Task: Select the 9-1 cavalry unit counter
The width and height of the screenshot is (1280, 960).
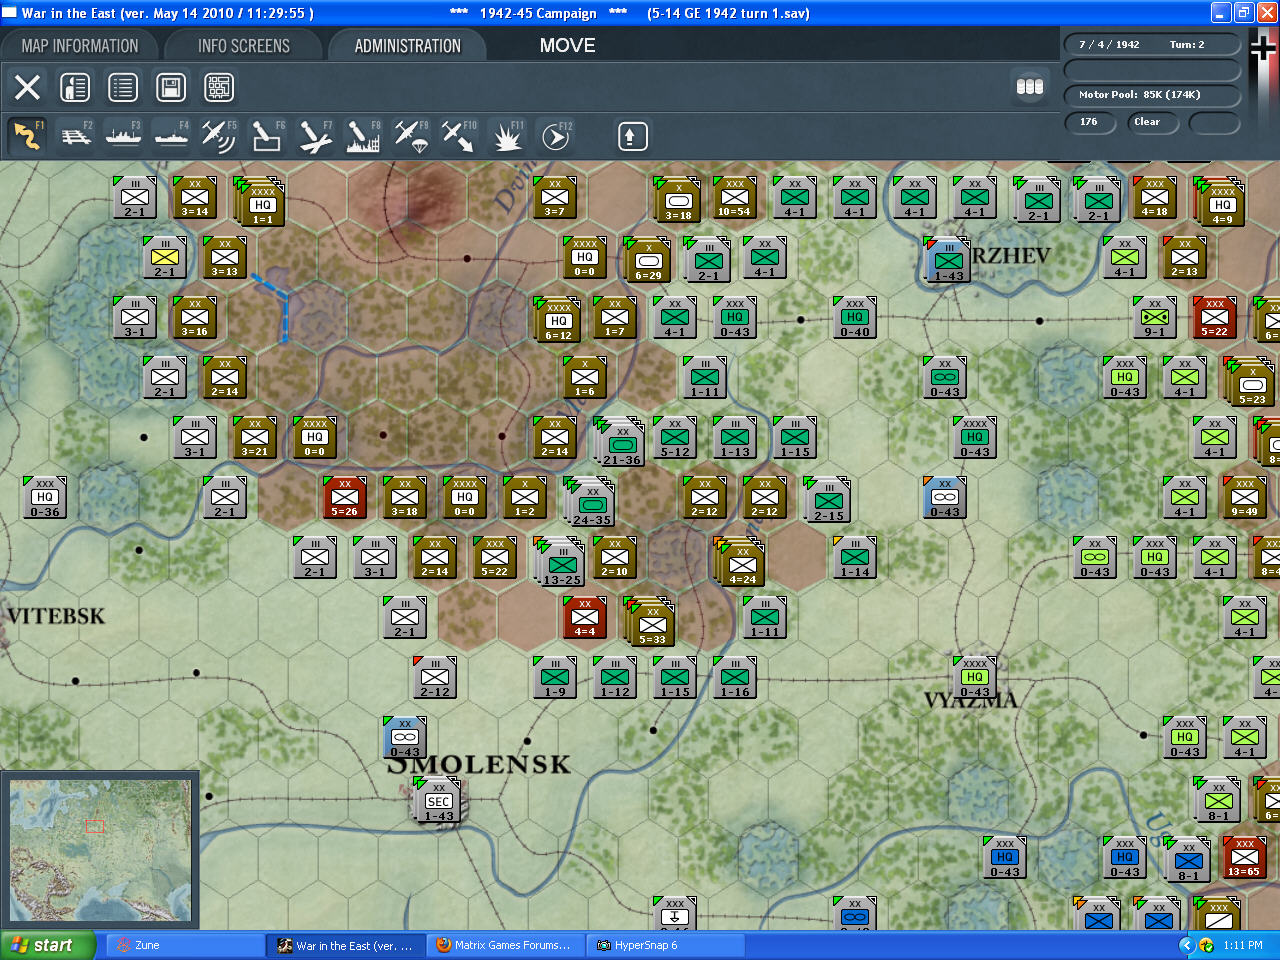Action: (x=1154, y=317)
